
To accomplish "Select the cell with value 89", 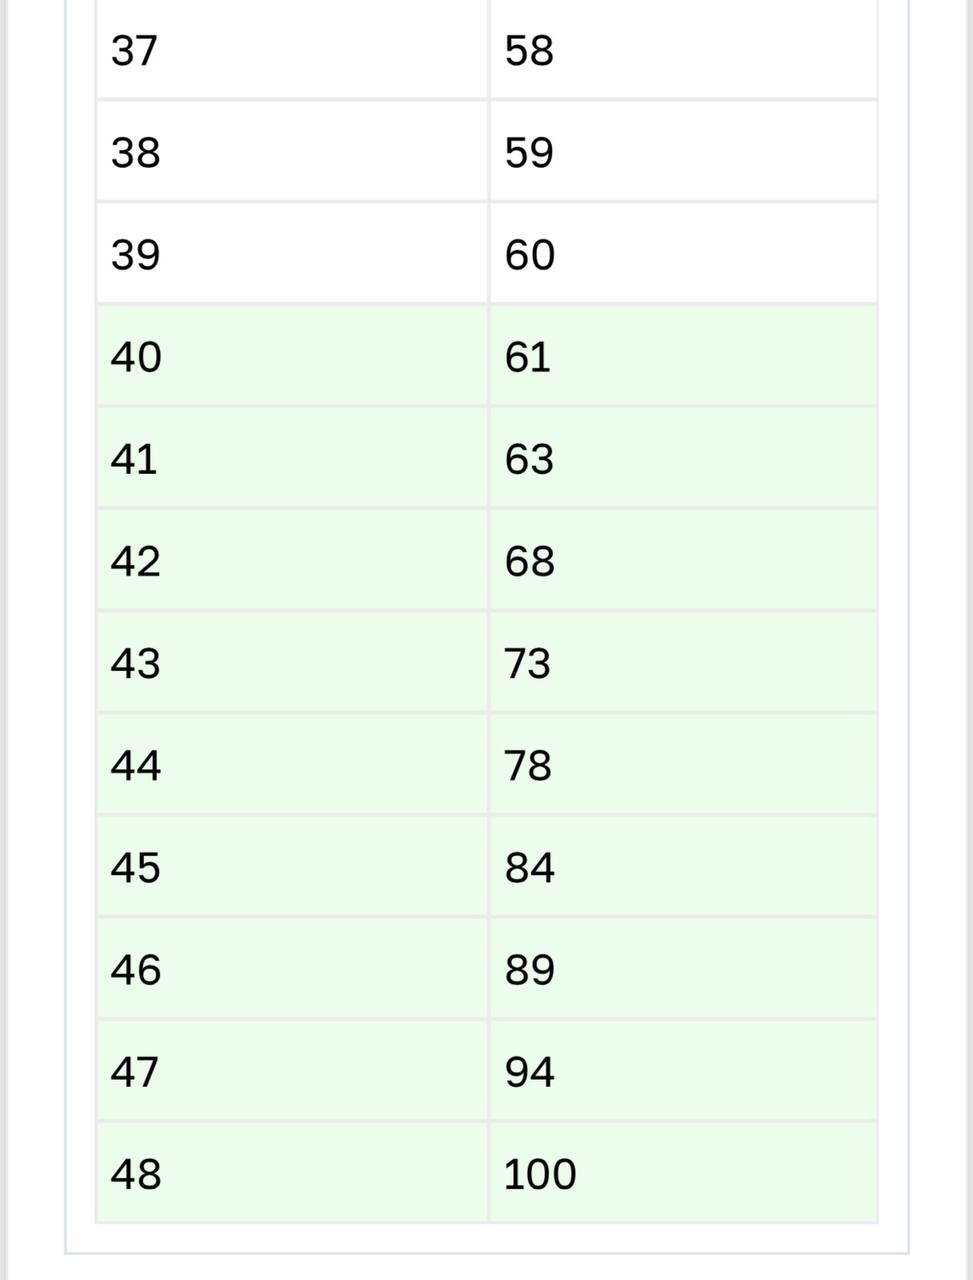I will [x=683, y=968].
